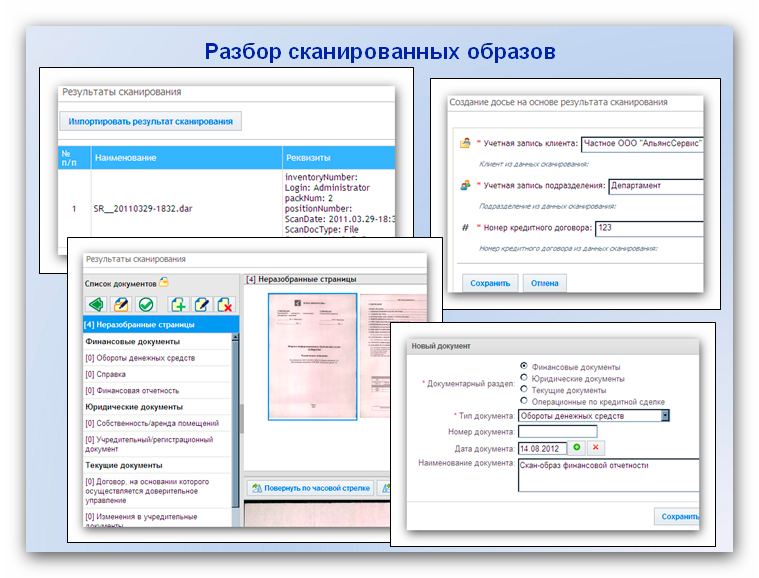Select [0] Справка item
The width and height of the screenshot is (759, 578).
157,374
